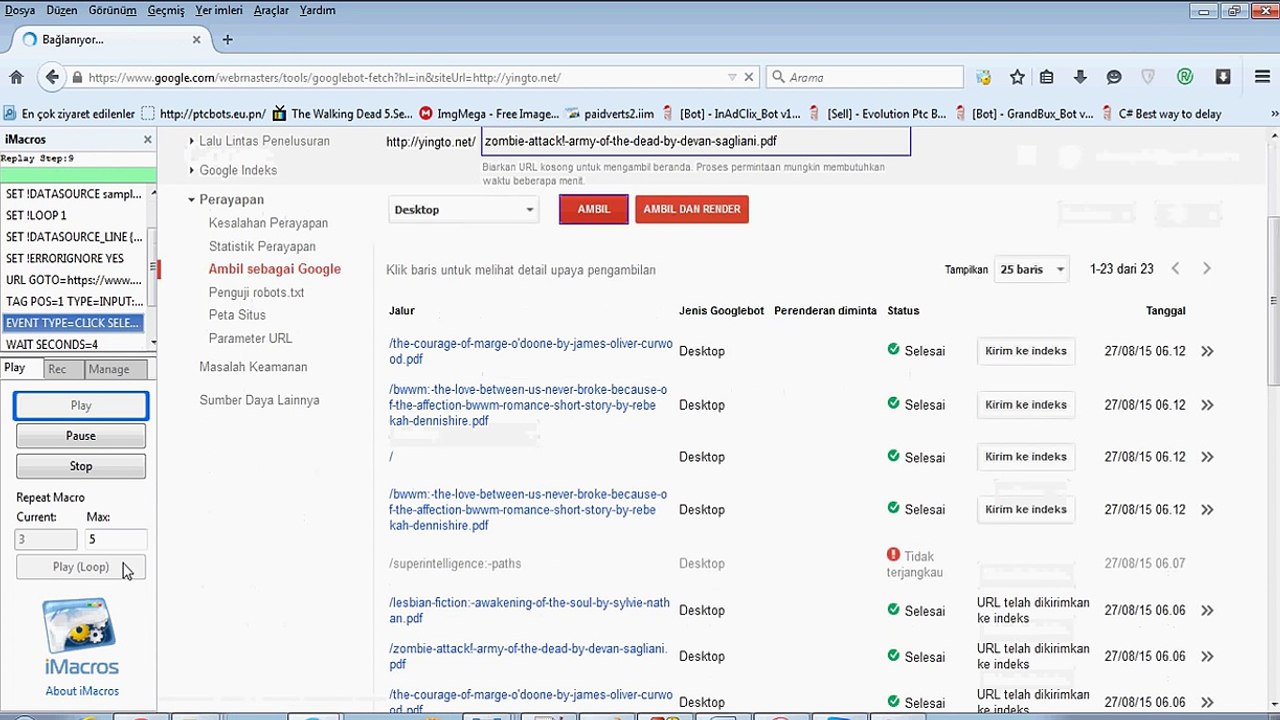This screenshot has width=1280, height=720.
Task: Open the Geçmiş menu
Action: pos(166,10)
